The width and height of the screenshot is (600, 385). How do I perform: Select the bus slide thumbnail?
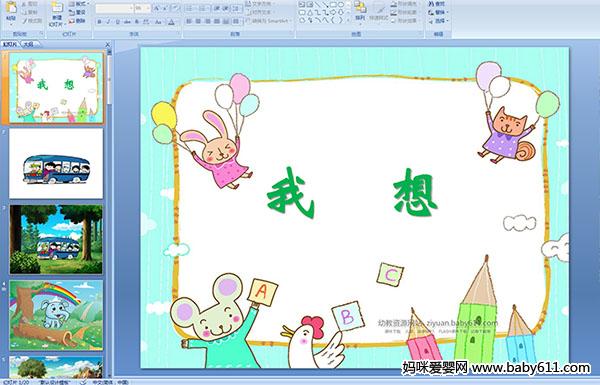tap(56, 163)
